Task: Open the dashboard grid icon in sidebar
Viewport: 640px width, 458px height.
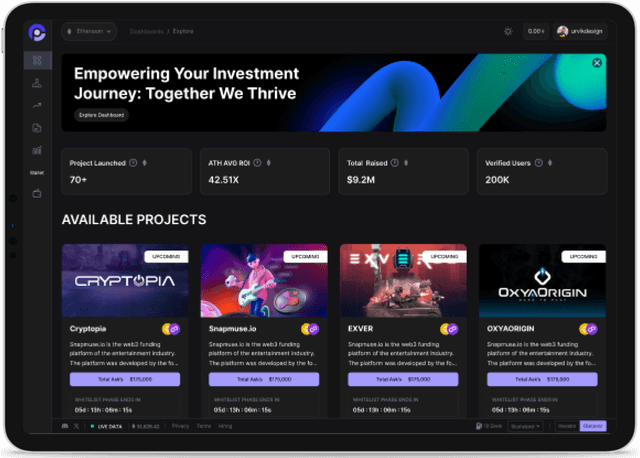Action: pos(37,61)
